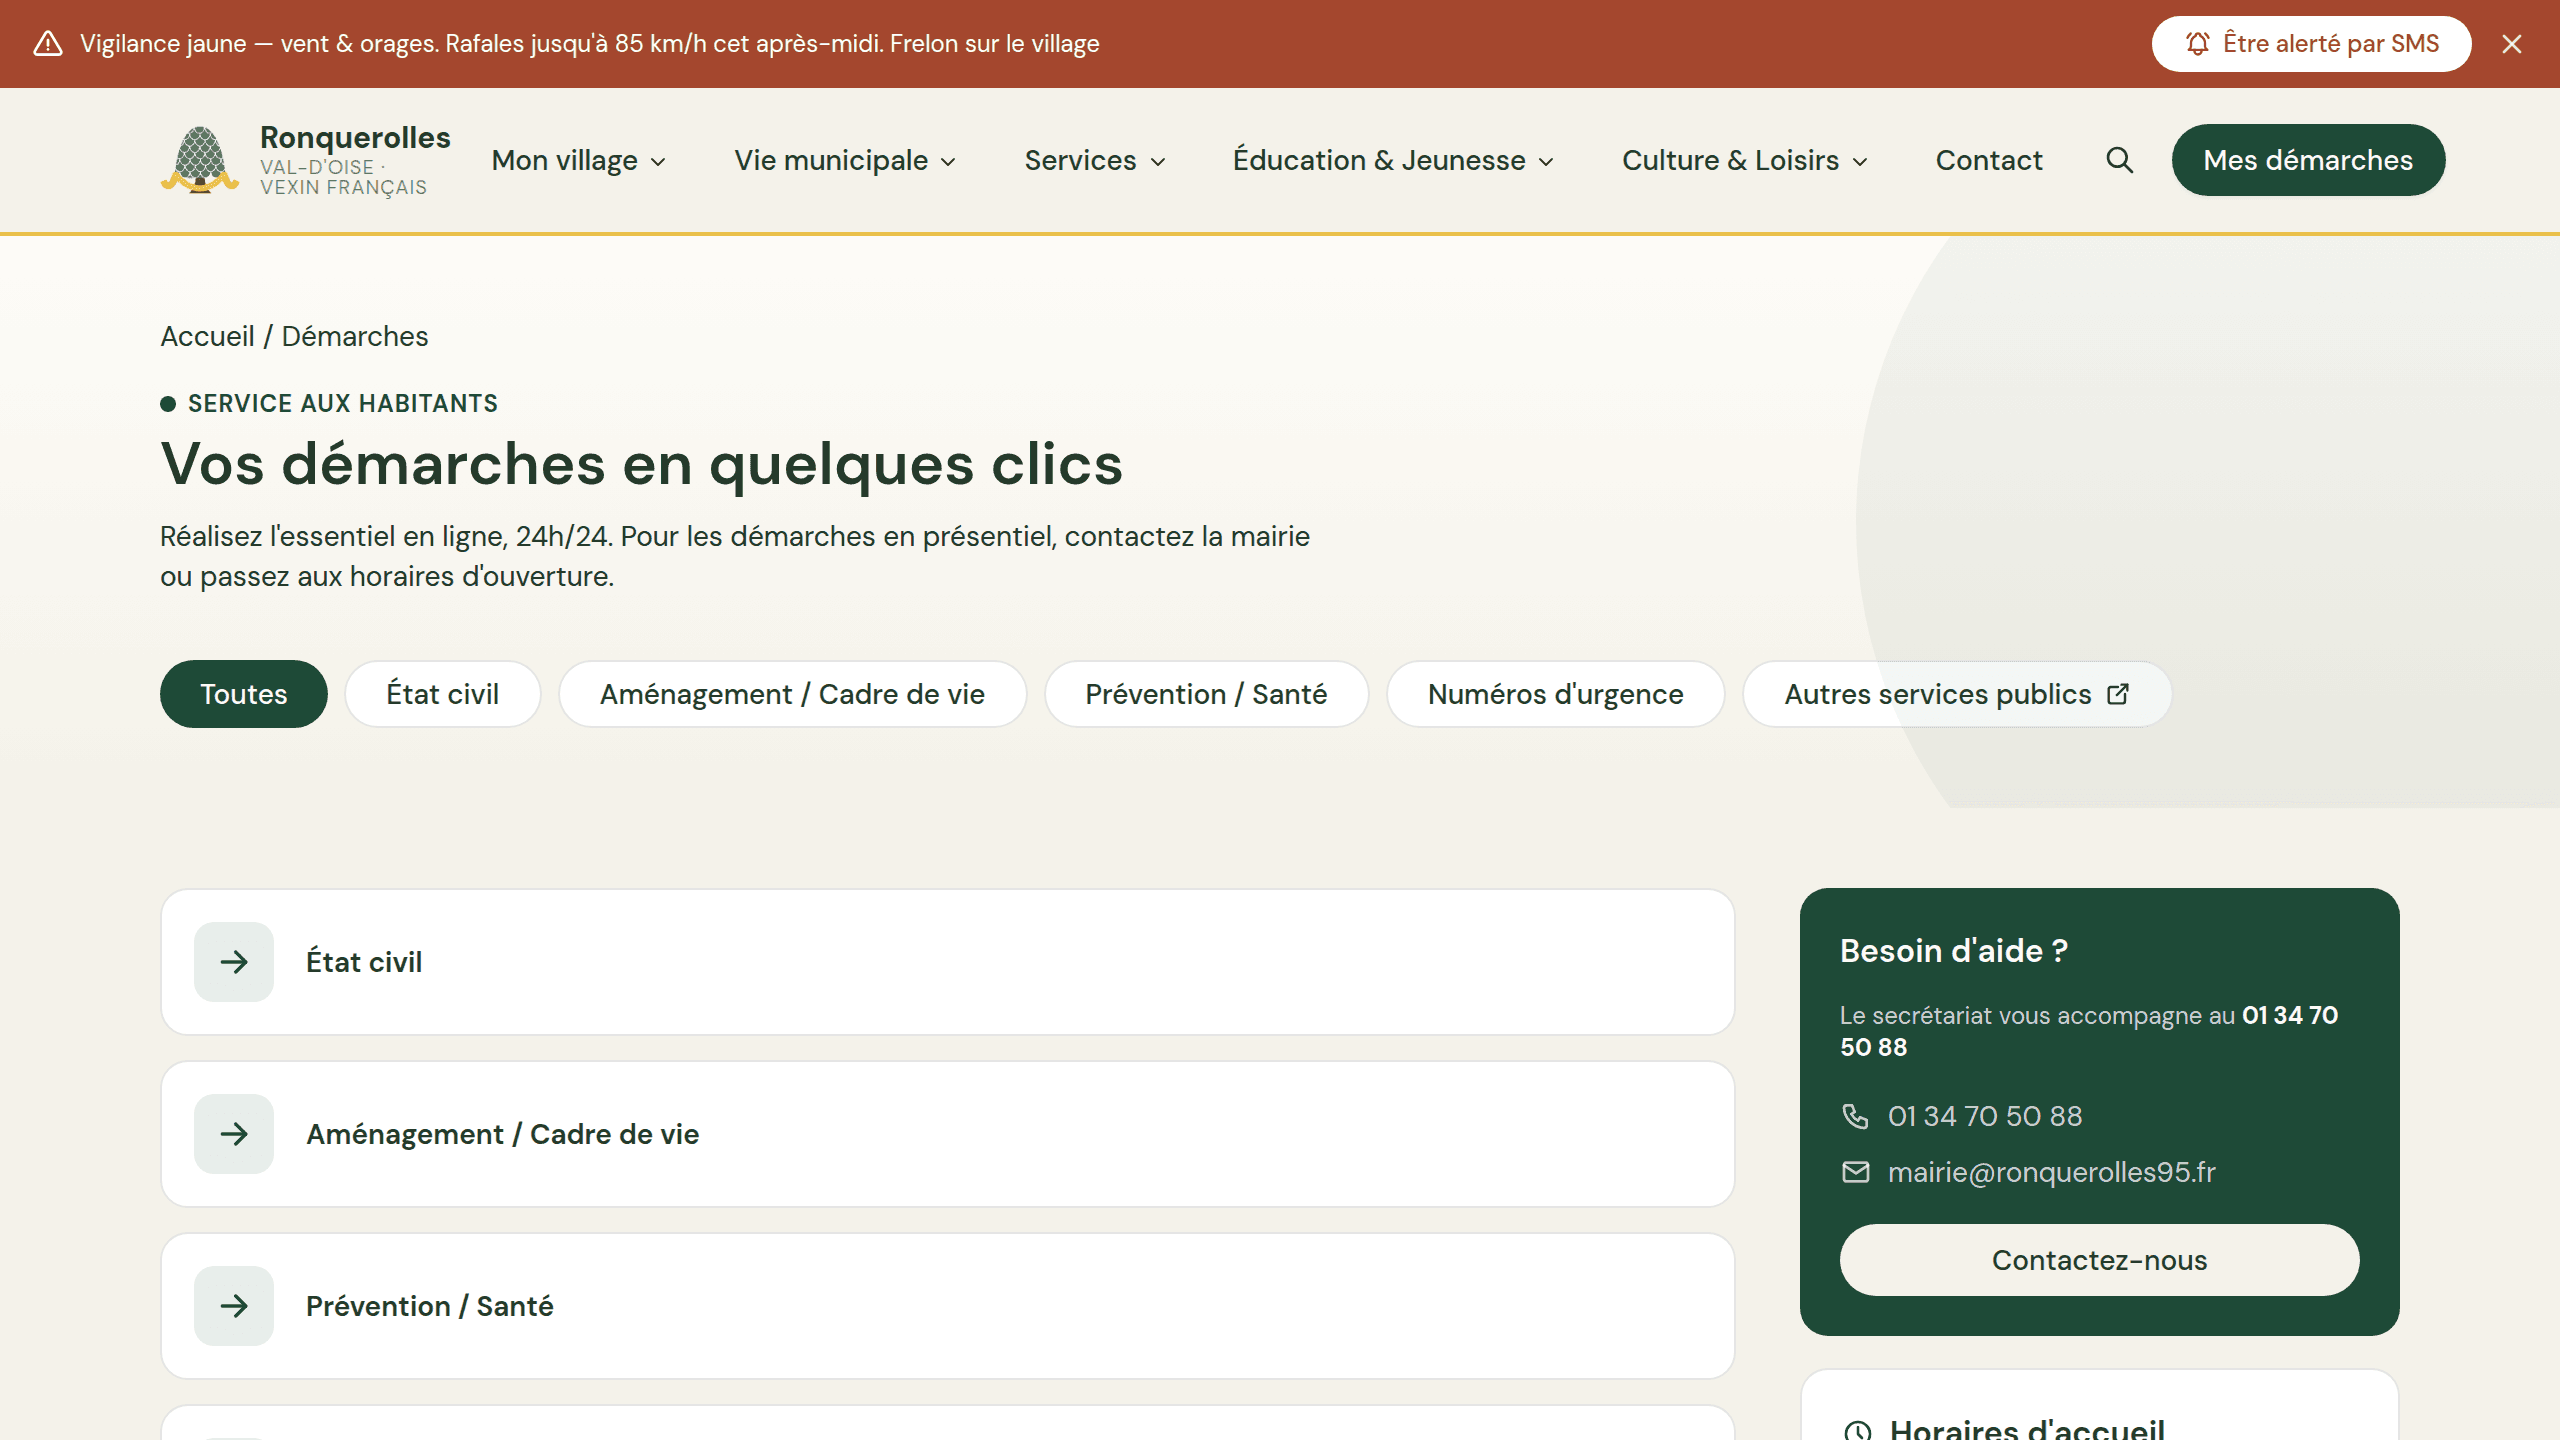
Task: Filter by Numéros d'urgence
Action: (1556, 694)
